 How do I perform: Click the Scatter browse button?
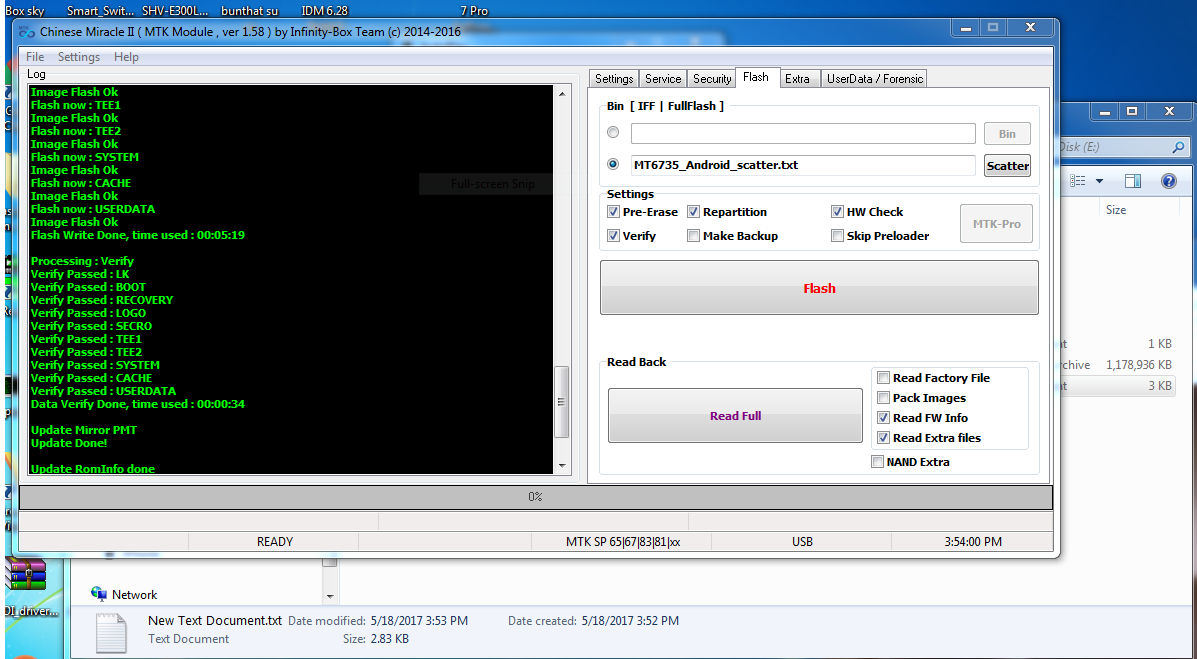1007,166
